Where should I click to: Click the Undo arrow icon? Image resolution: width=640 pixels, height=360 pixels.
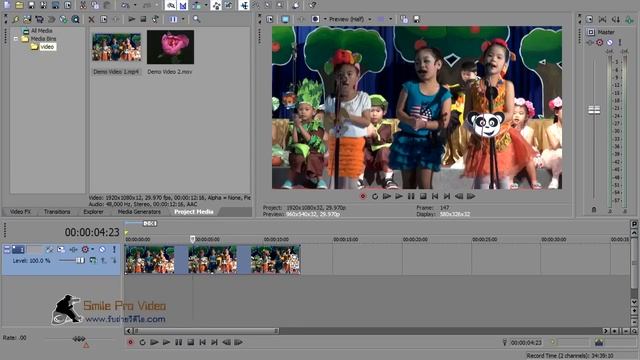(x=125, y=5)
